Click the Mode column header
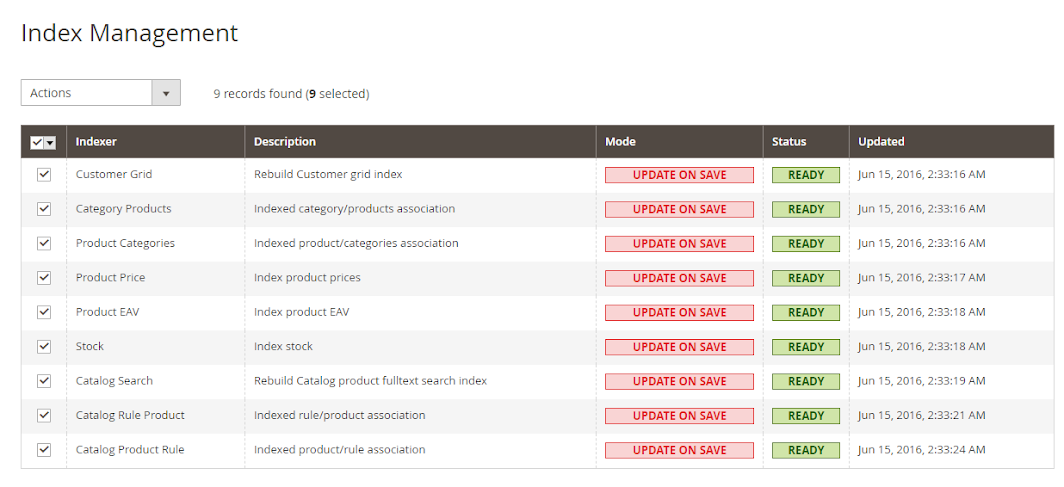 pos(620,142)
